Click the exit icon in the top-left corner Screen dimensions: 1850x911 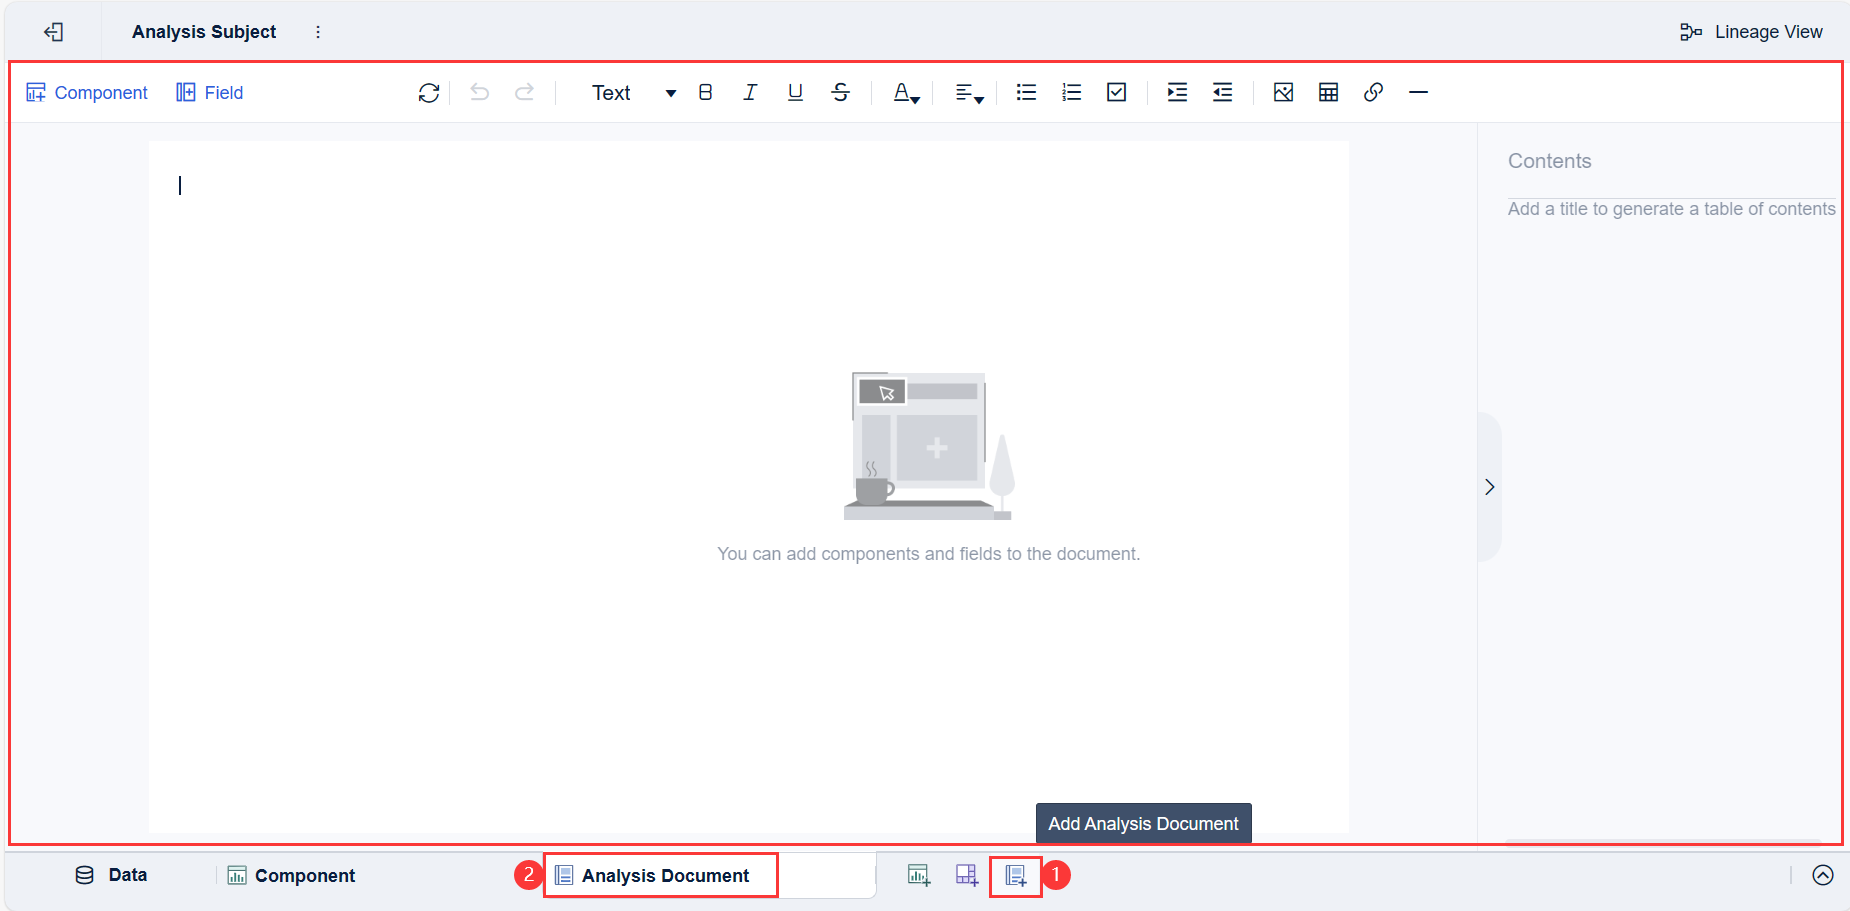(54, 31)
